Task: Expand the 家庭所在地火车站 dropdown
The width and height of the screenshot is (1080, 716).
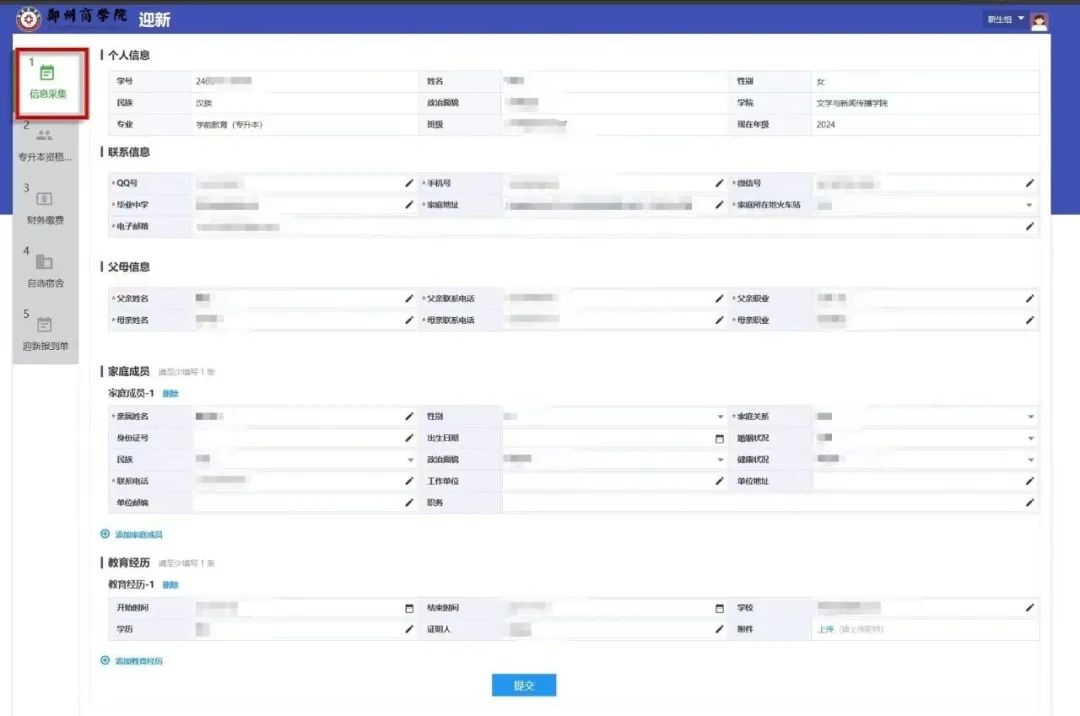Action: pos(1029,205)
